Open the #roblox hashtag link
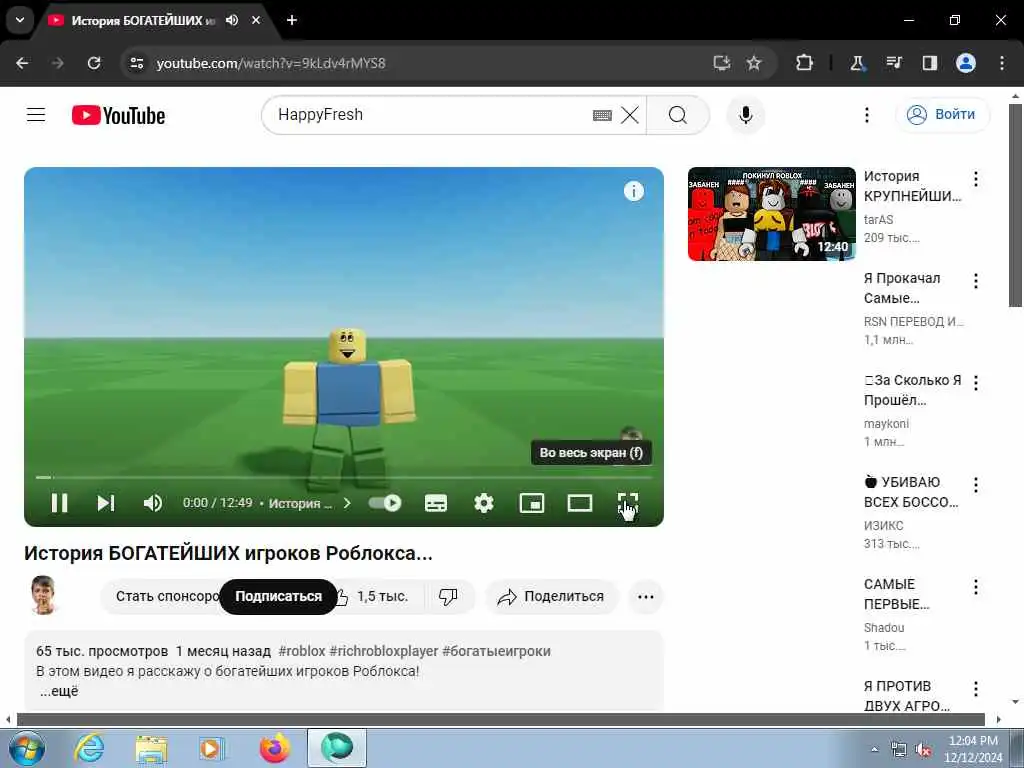This screenshot has height=768, width=1024. [x=302, y=651]
